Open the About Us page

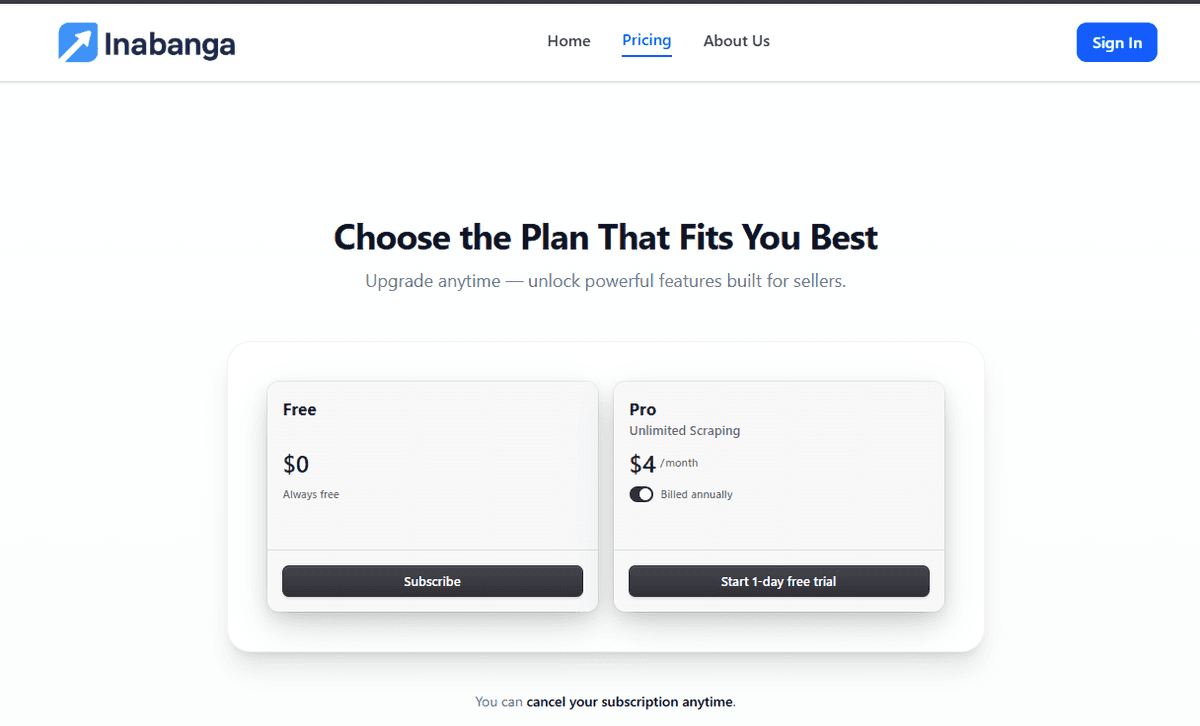click(737, 40)
